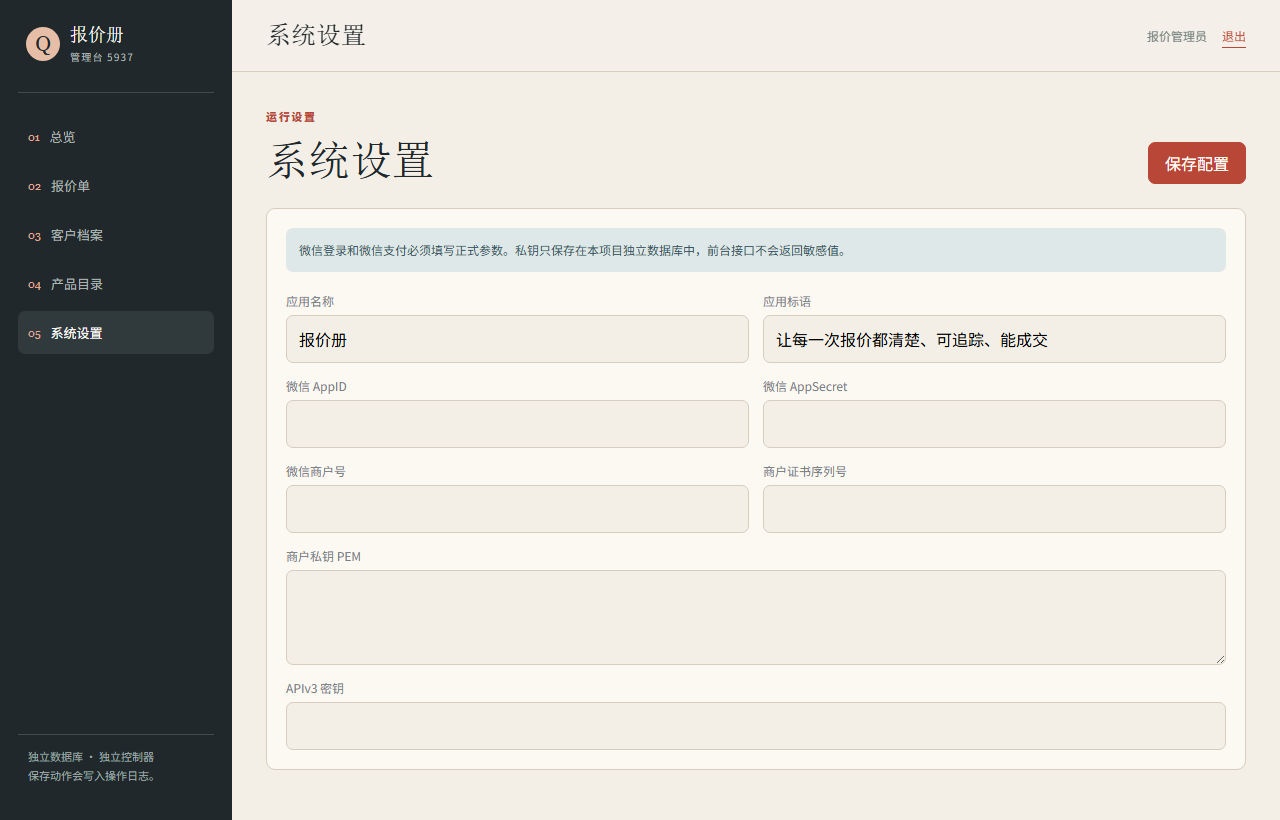Open the 总览 overview page
Image resolution: width=1280 pixels, height=820 pixels.
click(116, 137)
